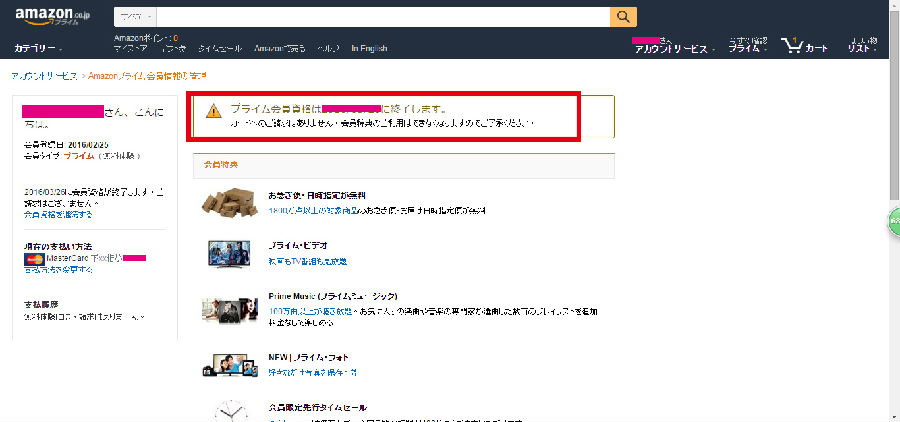Click the yellow warning triangle icon
The image size is (900, 422).
(214, 111)
